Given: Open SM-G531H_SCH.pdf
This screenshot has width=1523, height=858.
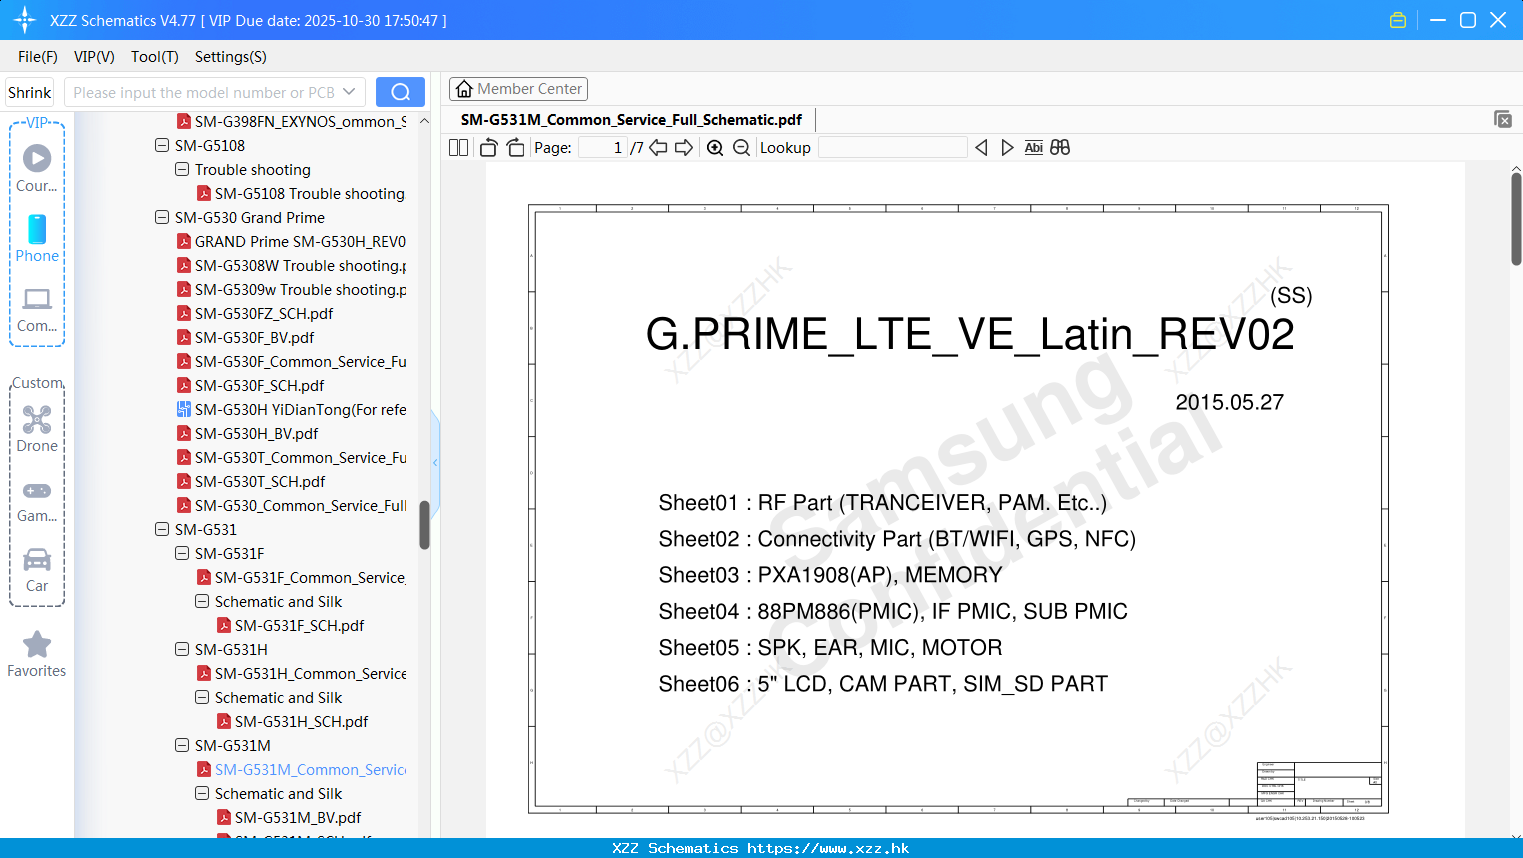Looking at the screenshot, I should (x=292, y=722).
